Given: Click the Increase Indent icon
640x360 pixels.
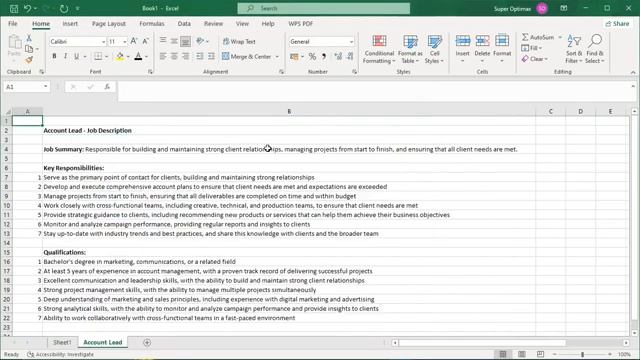Looking at the screenshot, I should click(x=211, y=56).
